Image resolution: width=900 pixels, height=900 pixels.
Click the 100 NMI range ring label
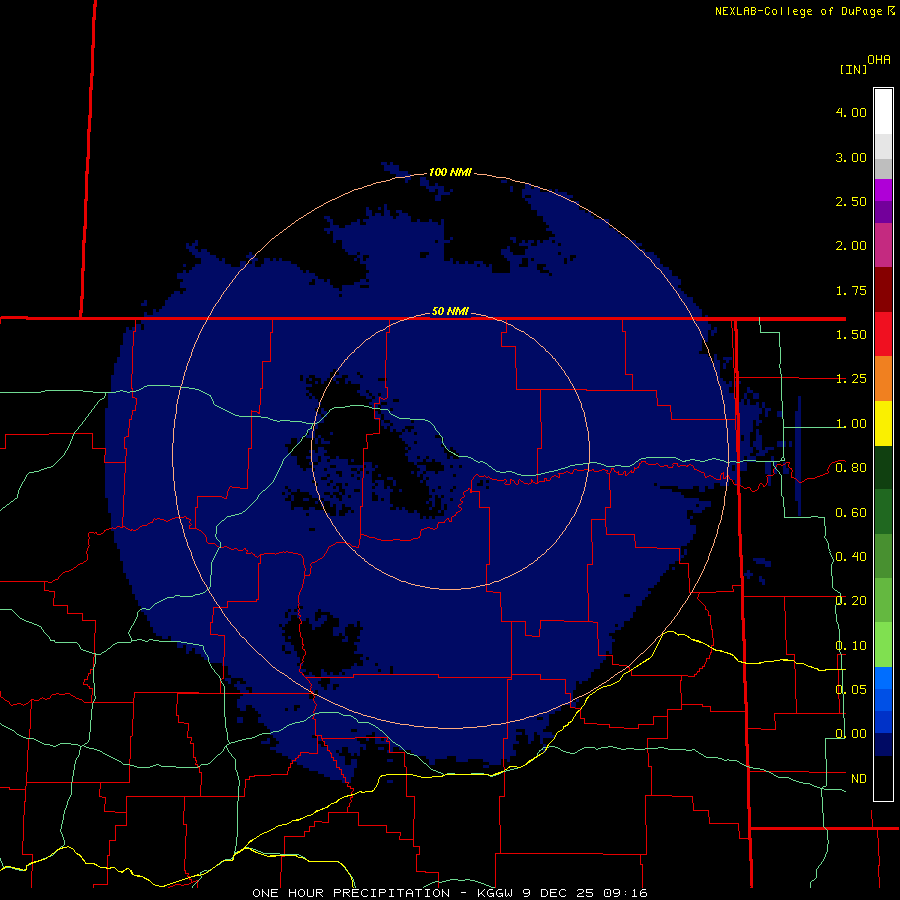[450, 172]
